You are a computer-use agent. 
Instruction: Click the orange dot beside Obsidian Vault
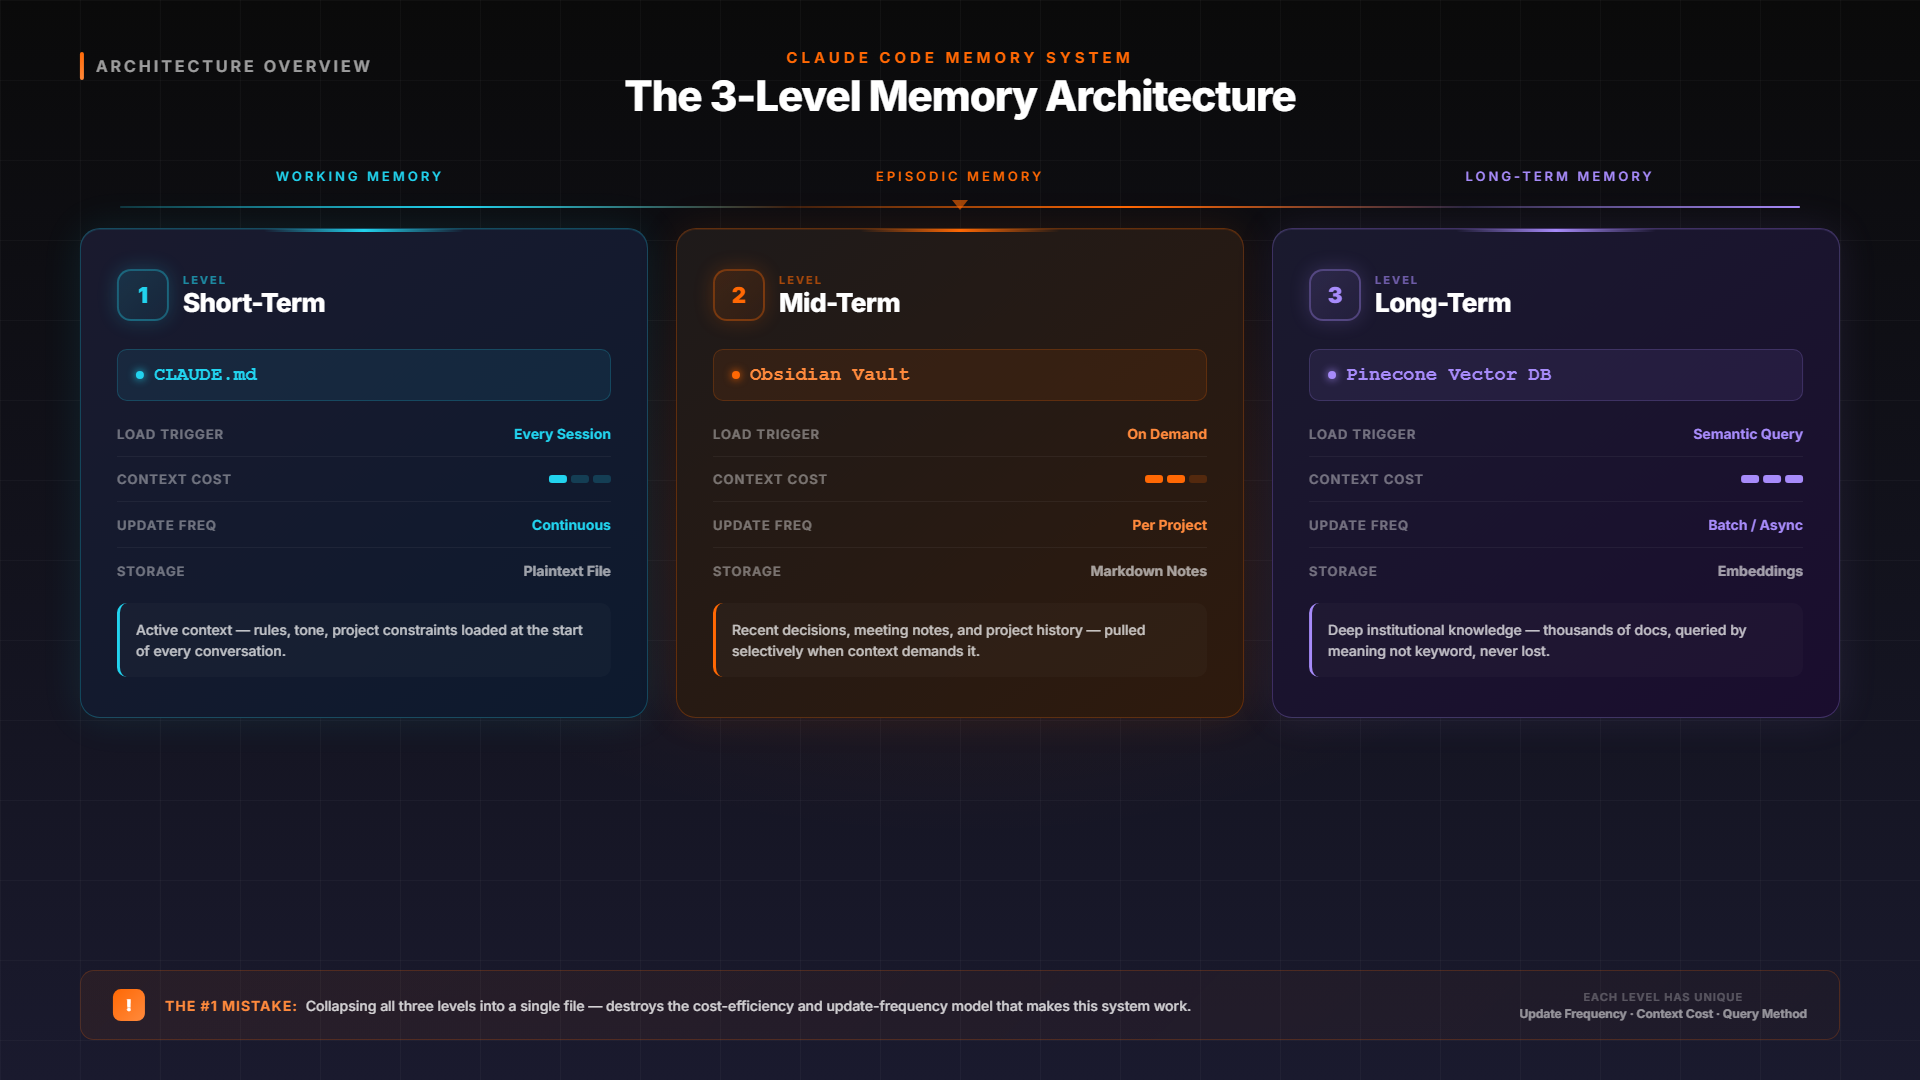click(736, 375)
